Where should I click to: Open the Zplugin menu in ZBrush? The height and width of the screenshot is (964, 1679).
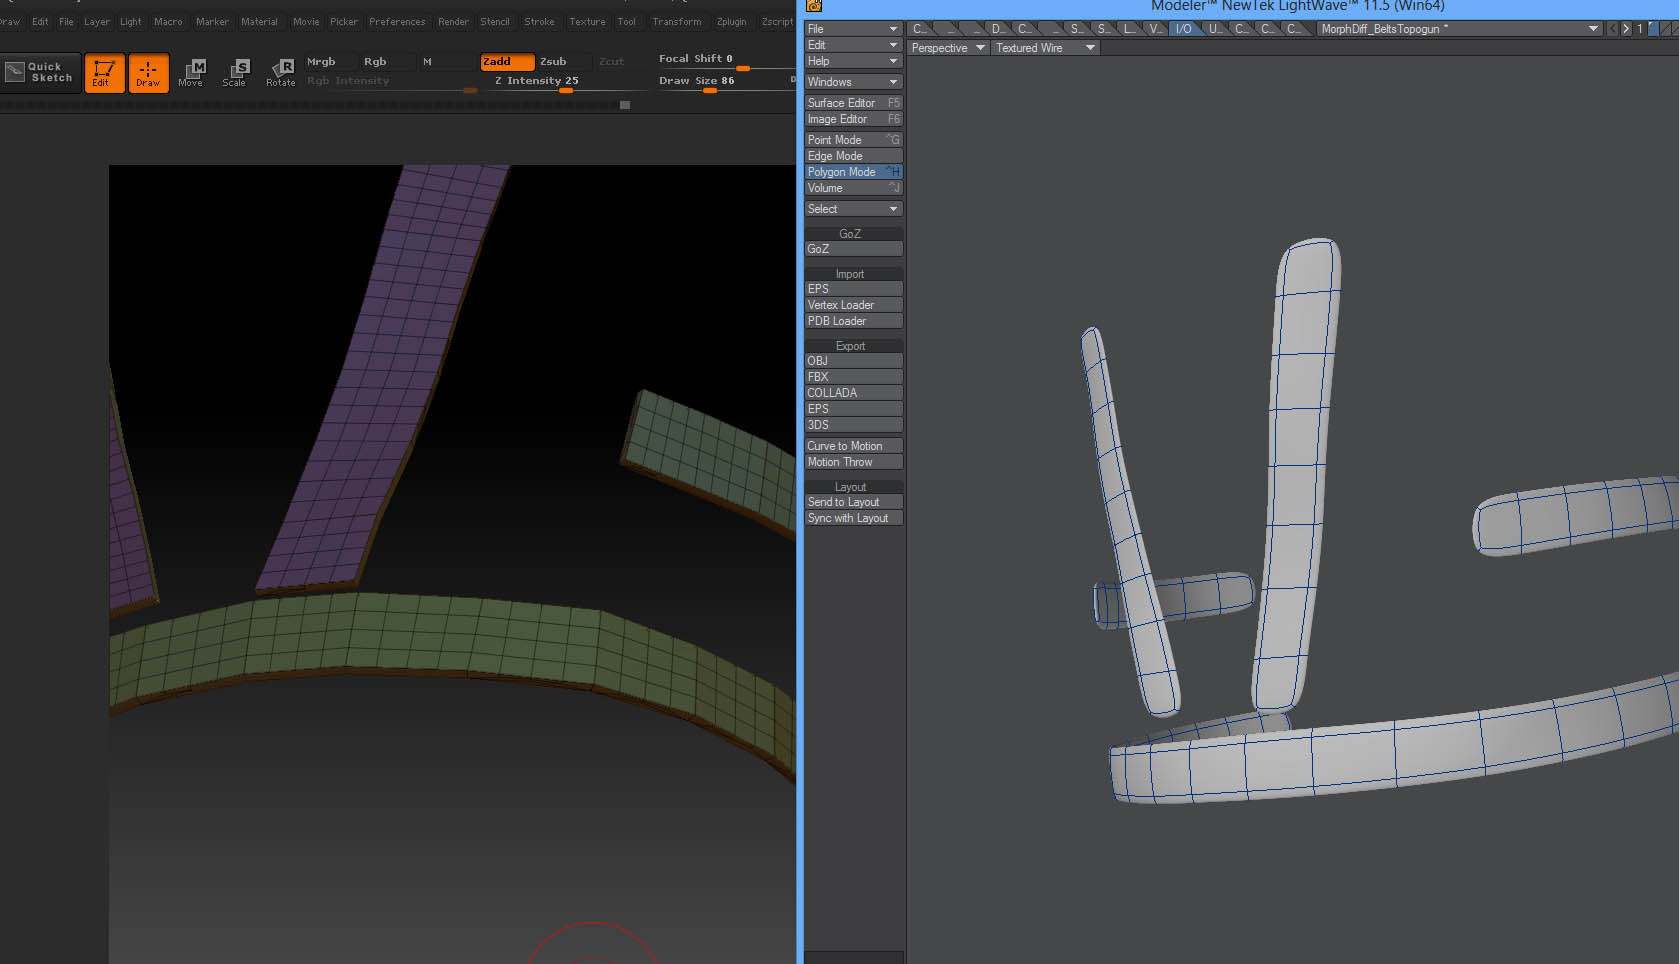pos(731,22)
